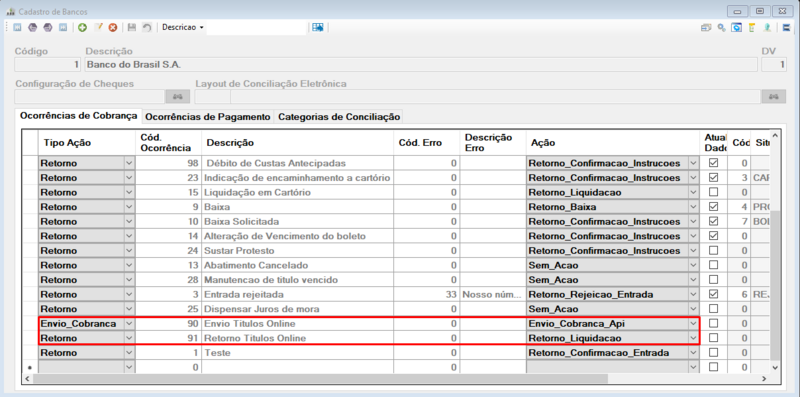Select the 'Alteração de Vencimento do boleto' cell
The width and height of the screenshot is (800, 397).
pyautogui.click(x=297, y=236)
